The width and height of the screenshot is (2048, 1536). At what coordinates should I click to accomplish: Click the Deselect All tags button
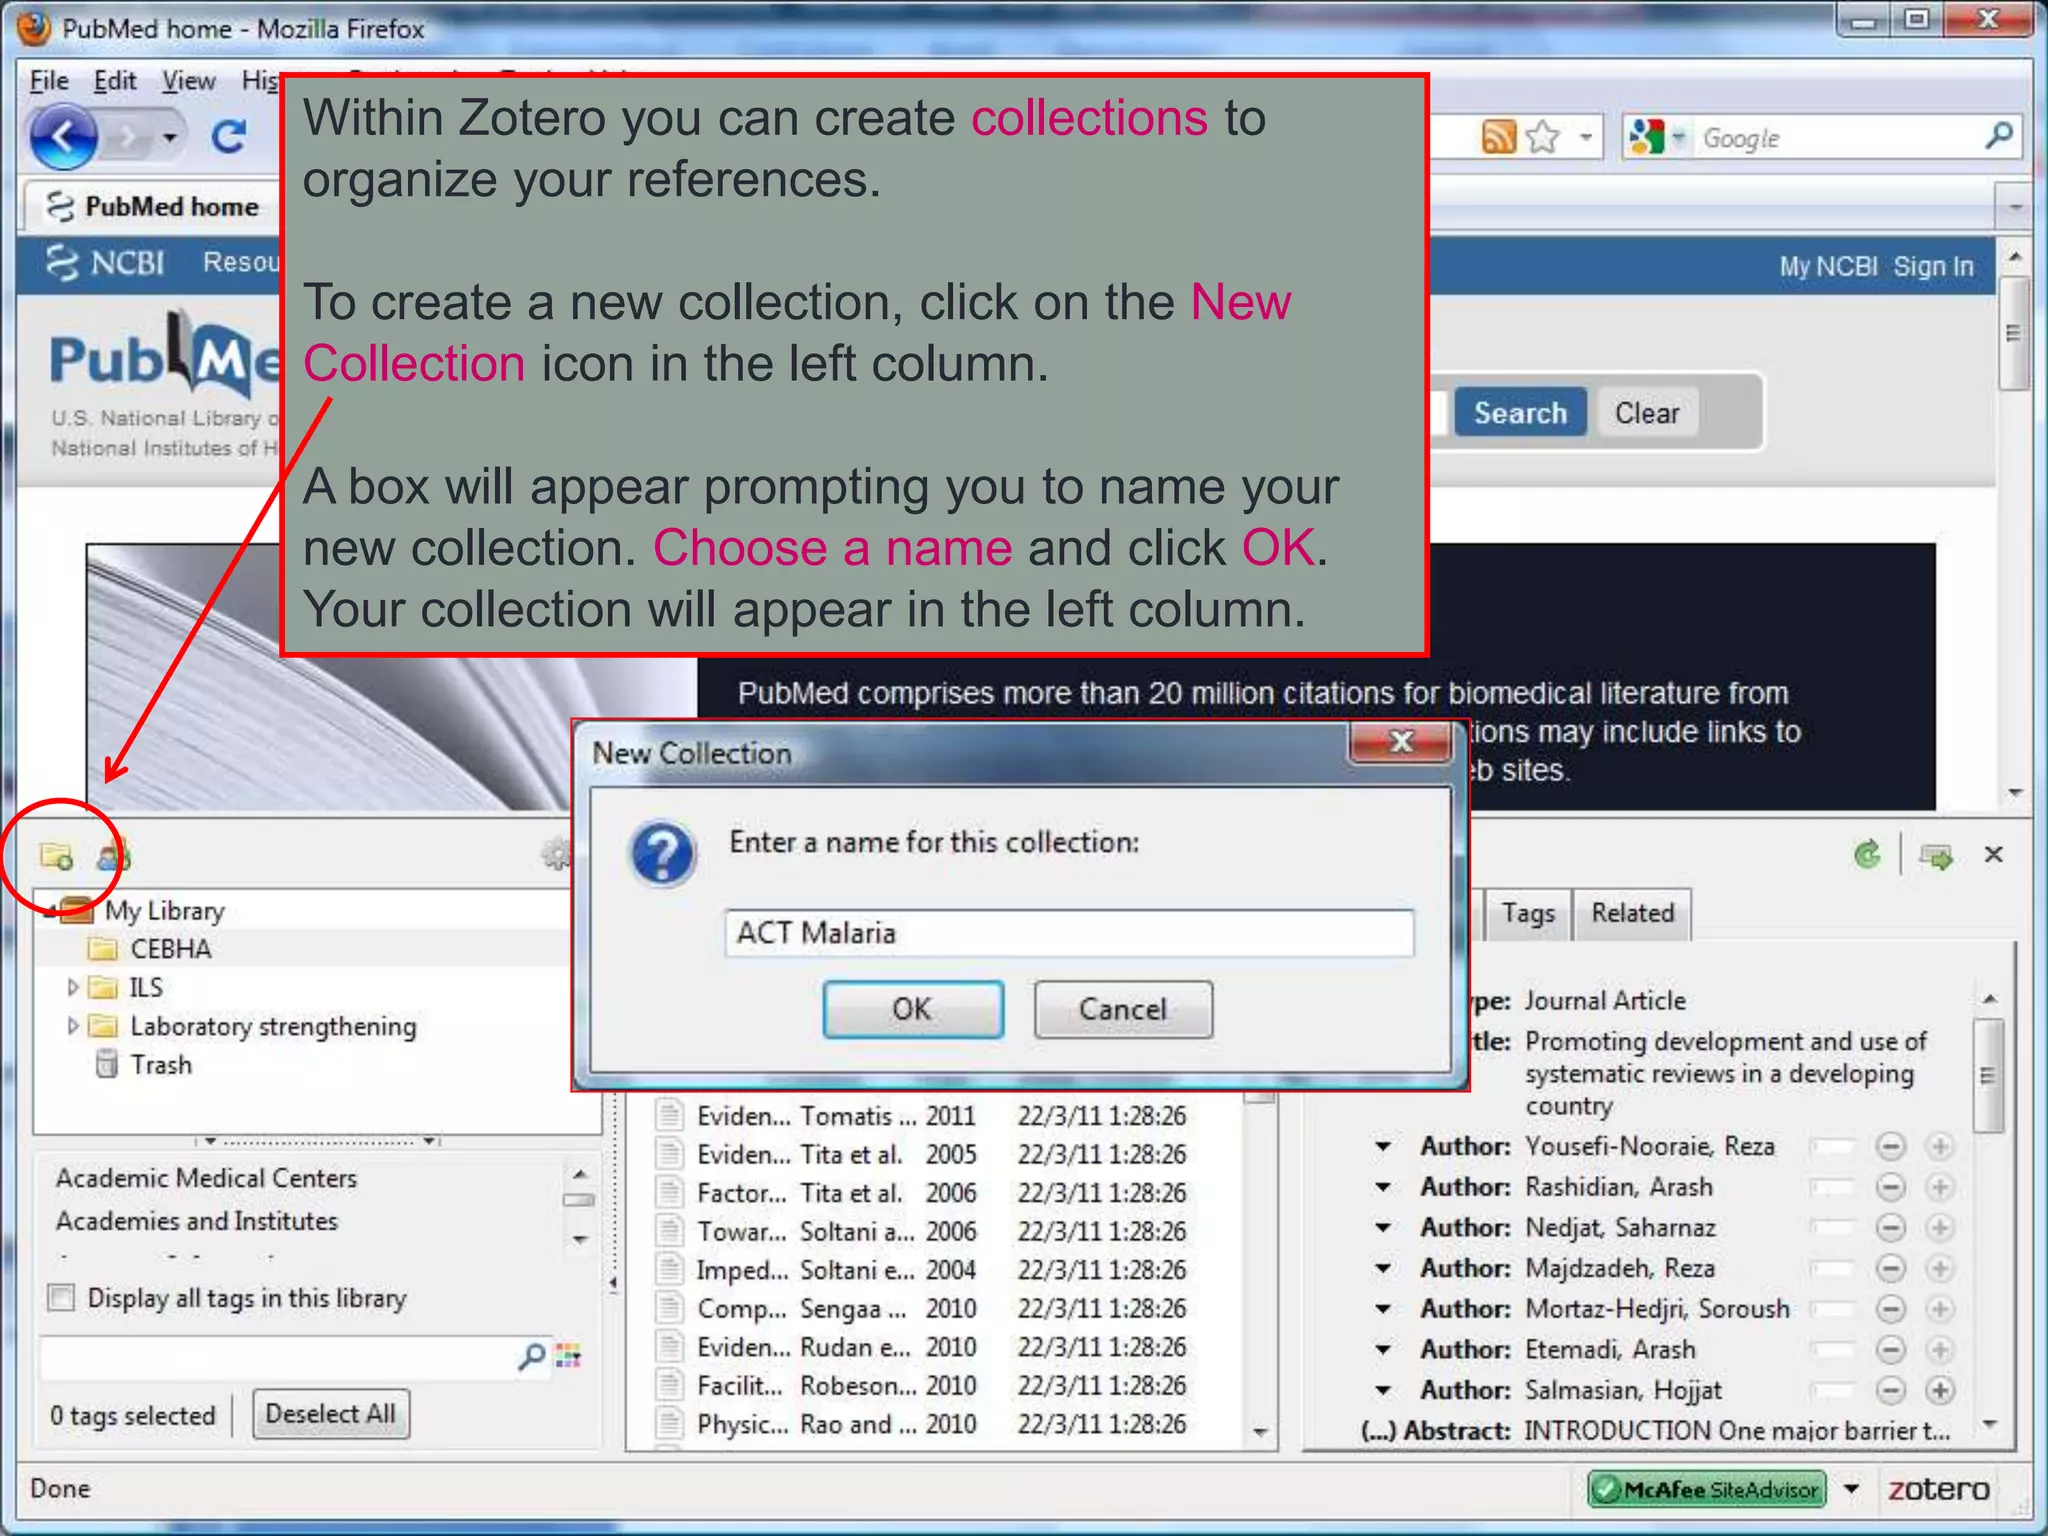pyautogui.click(x=331, y=1414)
